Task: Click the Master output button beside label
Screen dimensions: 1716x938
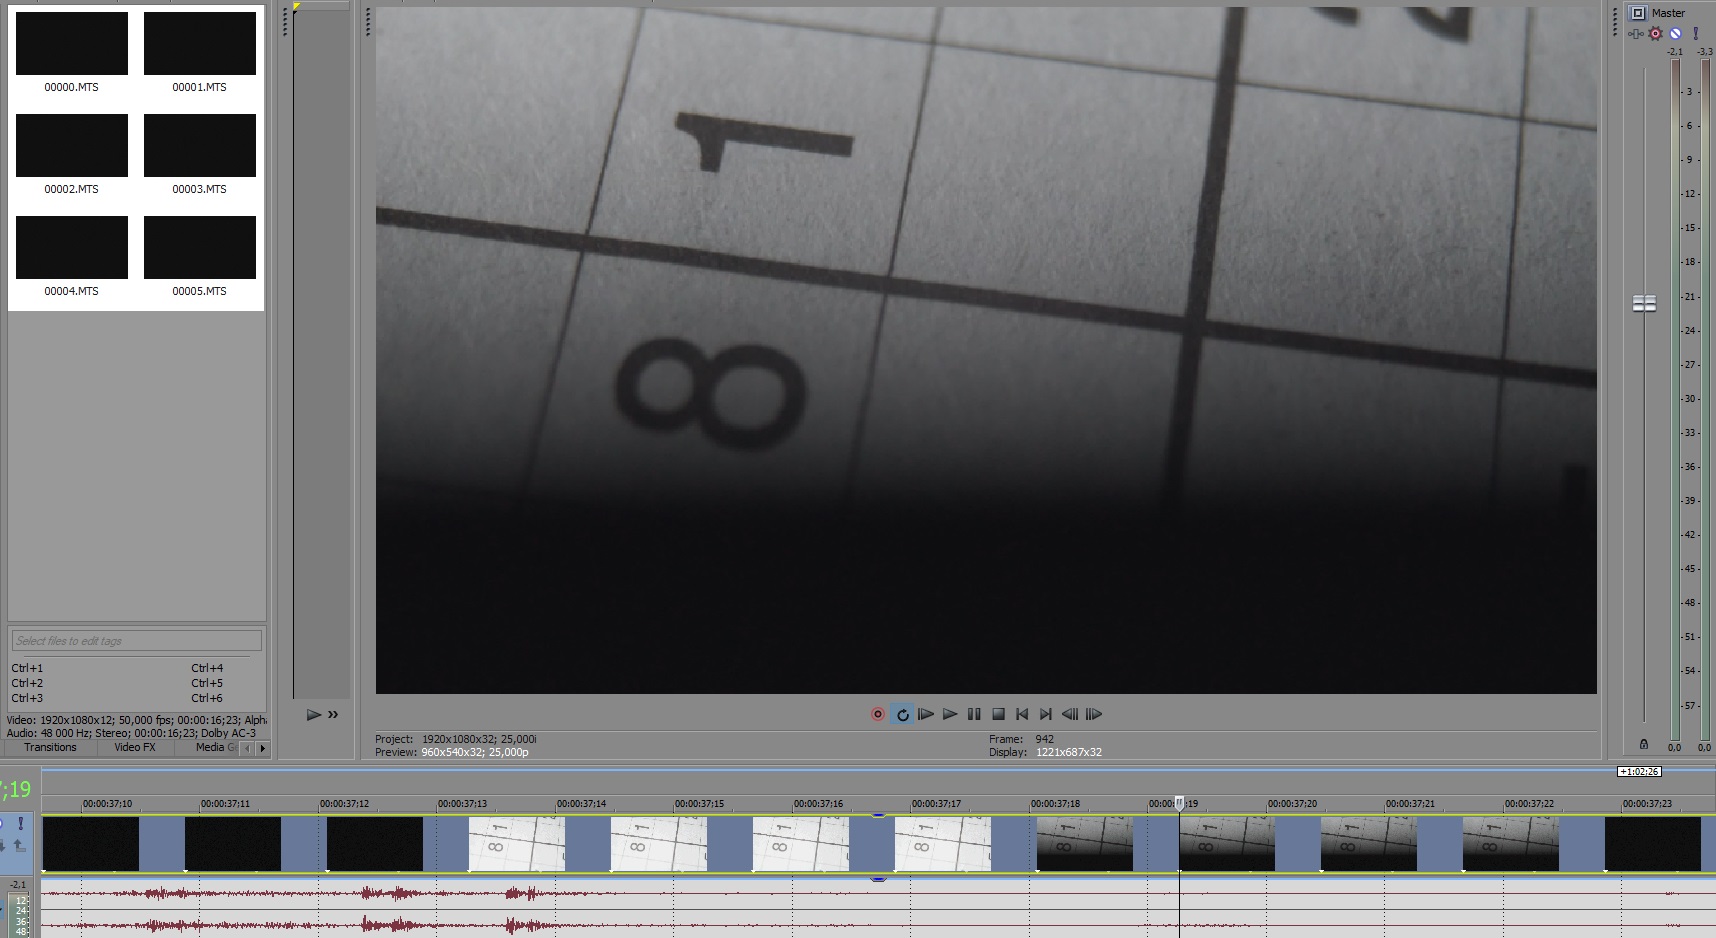Action: (1638, 13)
